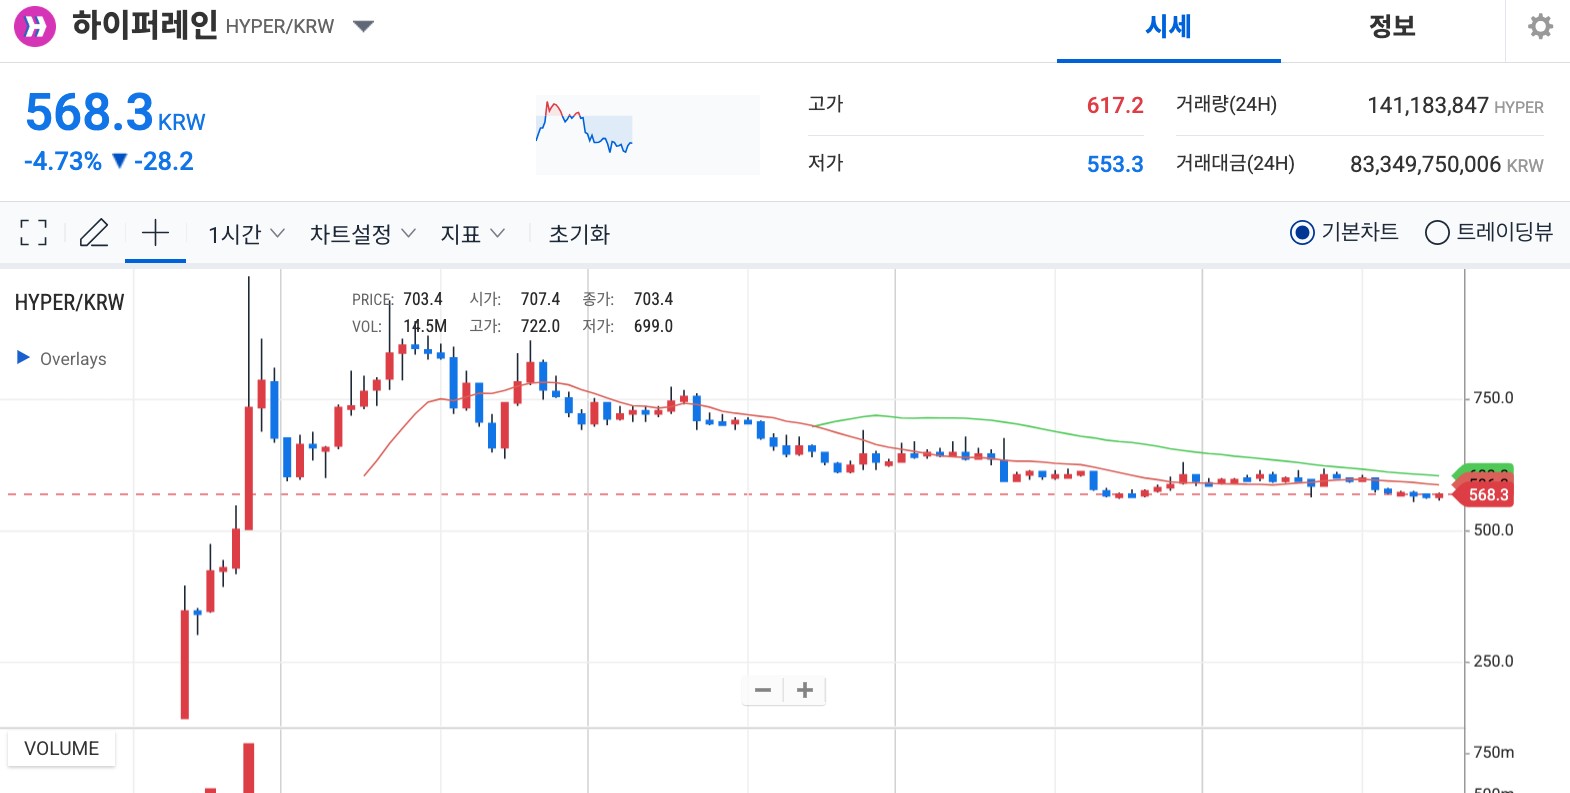
Task: Enter fullscreen chart mode icon
Action: pyautogui.click(x=34, y=233)
